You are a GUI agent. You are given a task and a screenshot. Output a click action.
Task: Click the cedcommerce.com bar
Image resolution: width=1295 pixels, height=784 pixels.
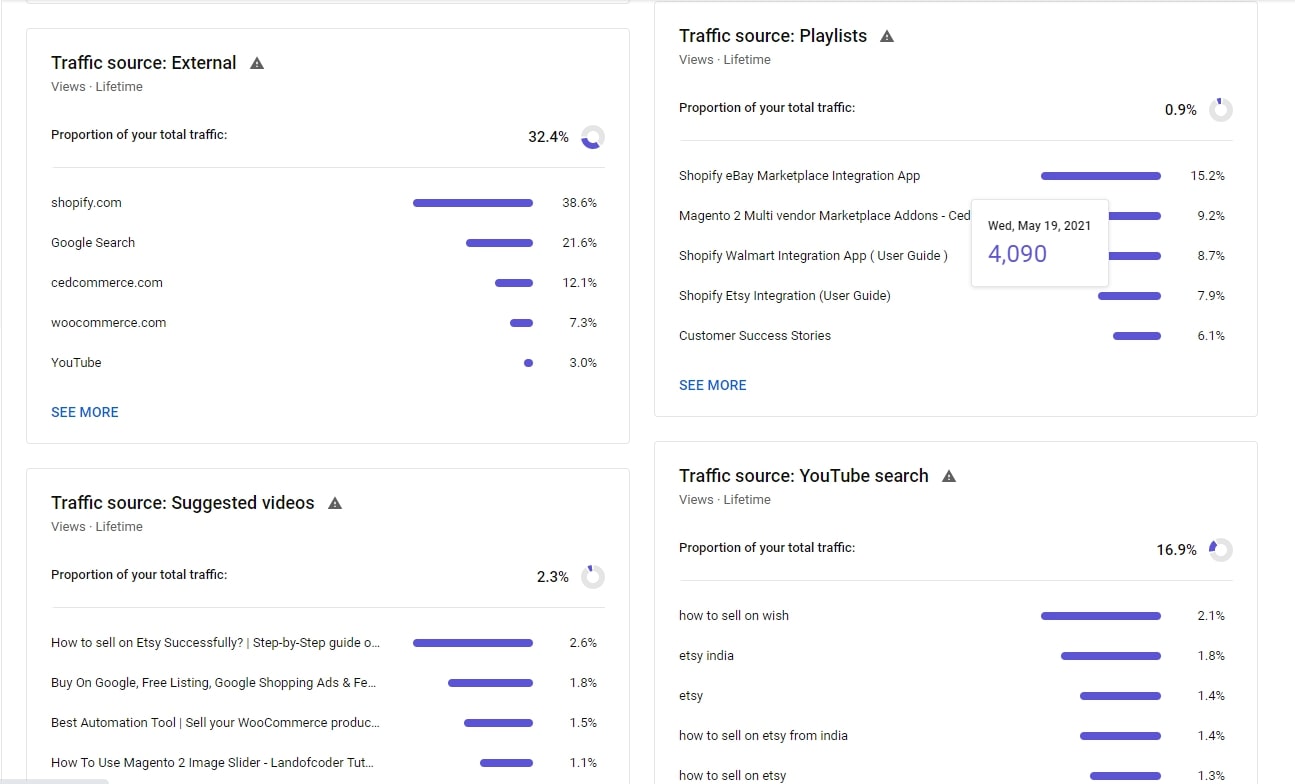click(514, 283)
